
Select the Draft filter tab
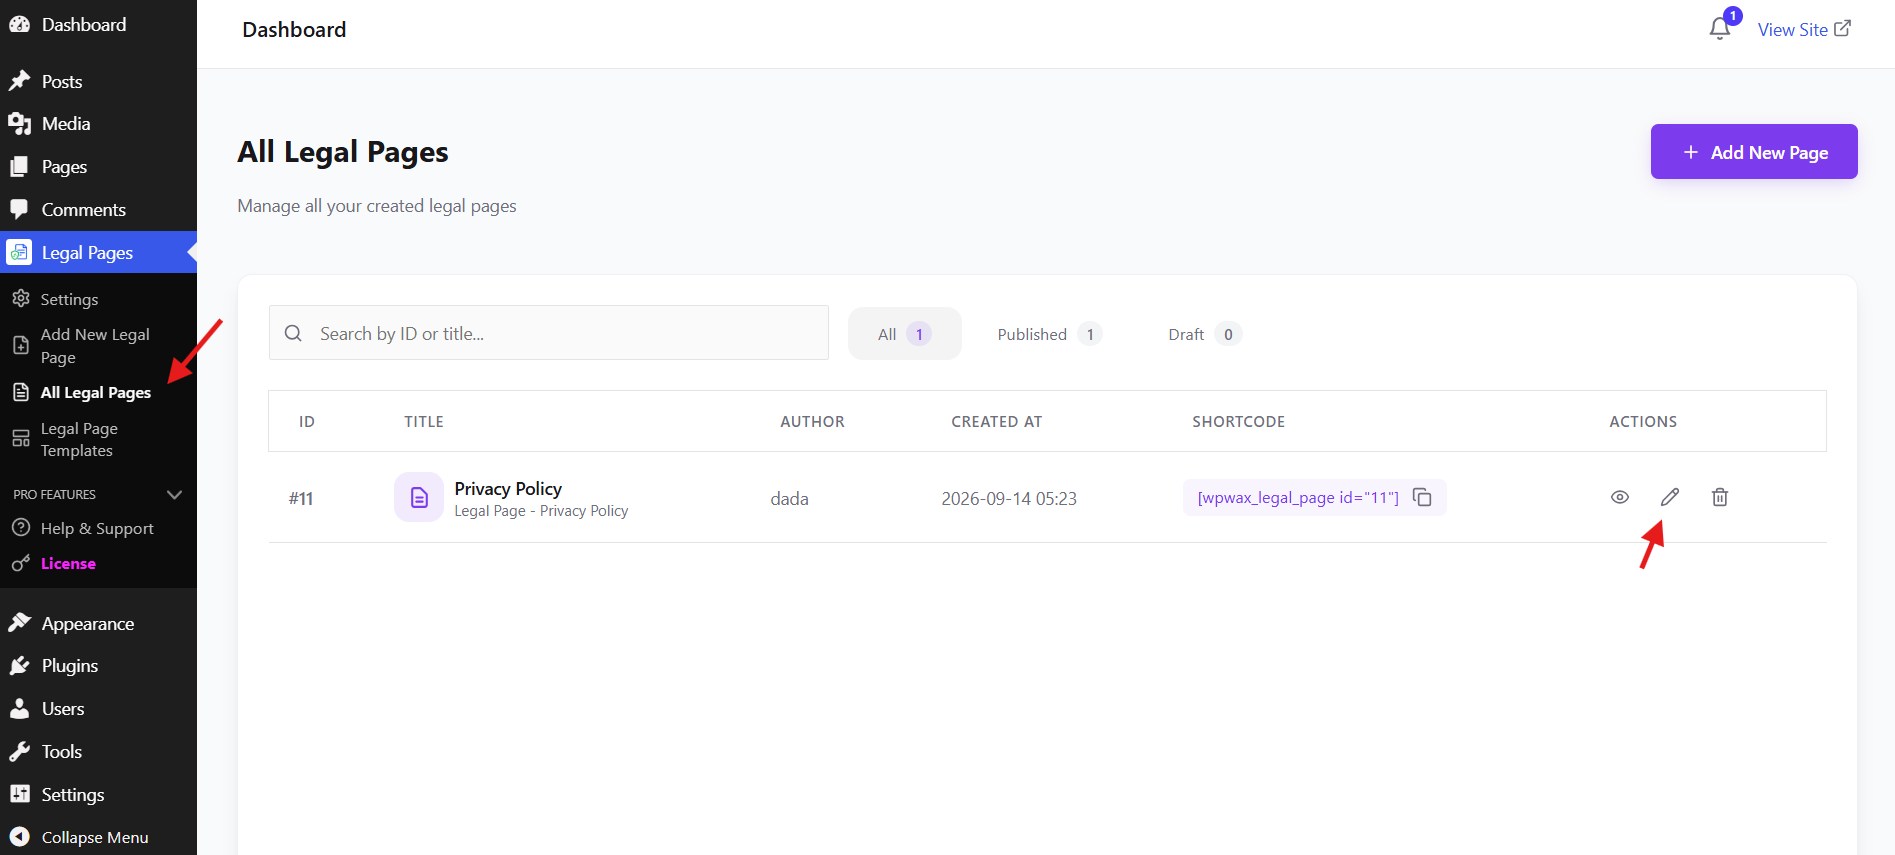(1204, 334)
